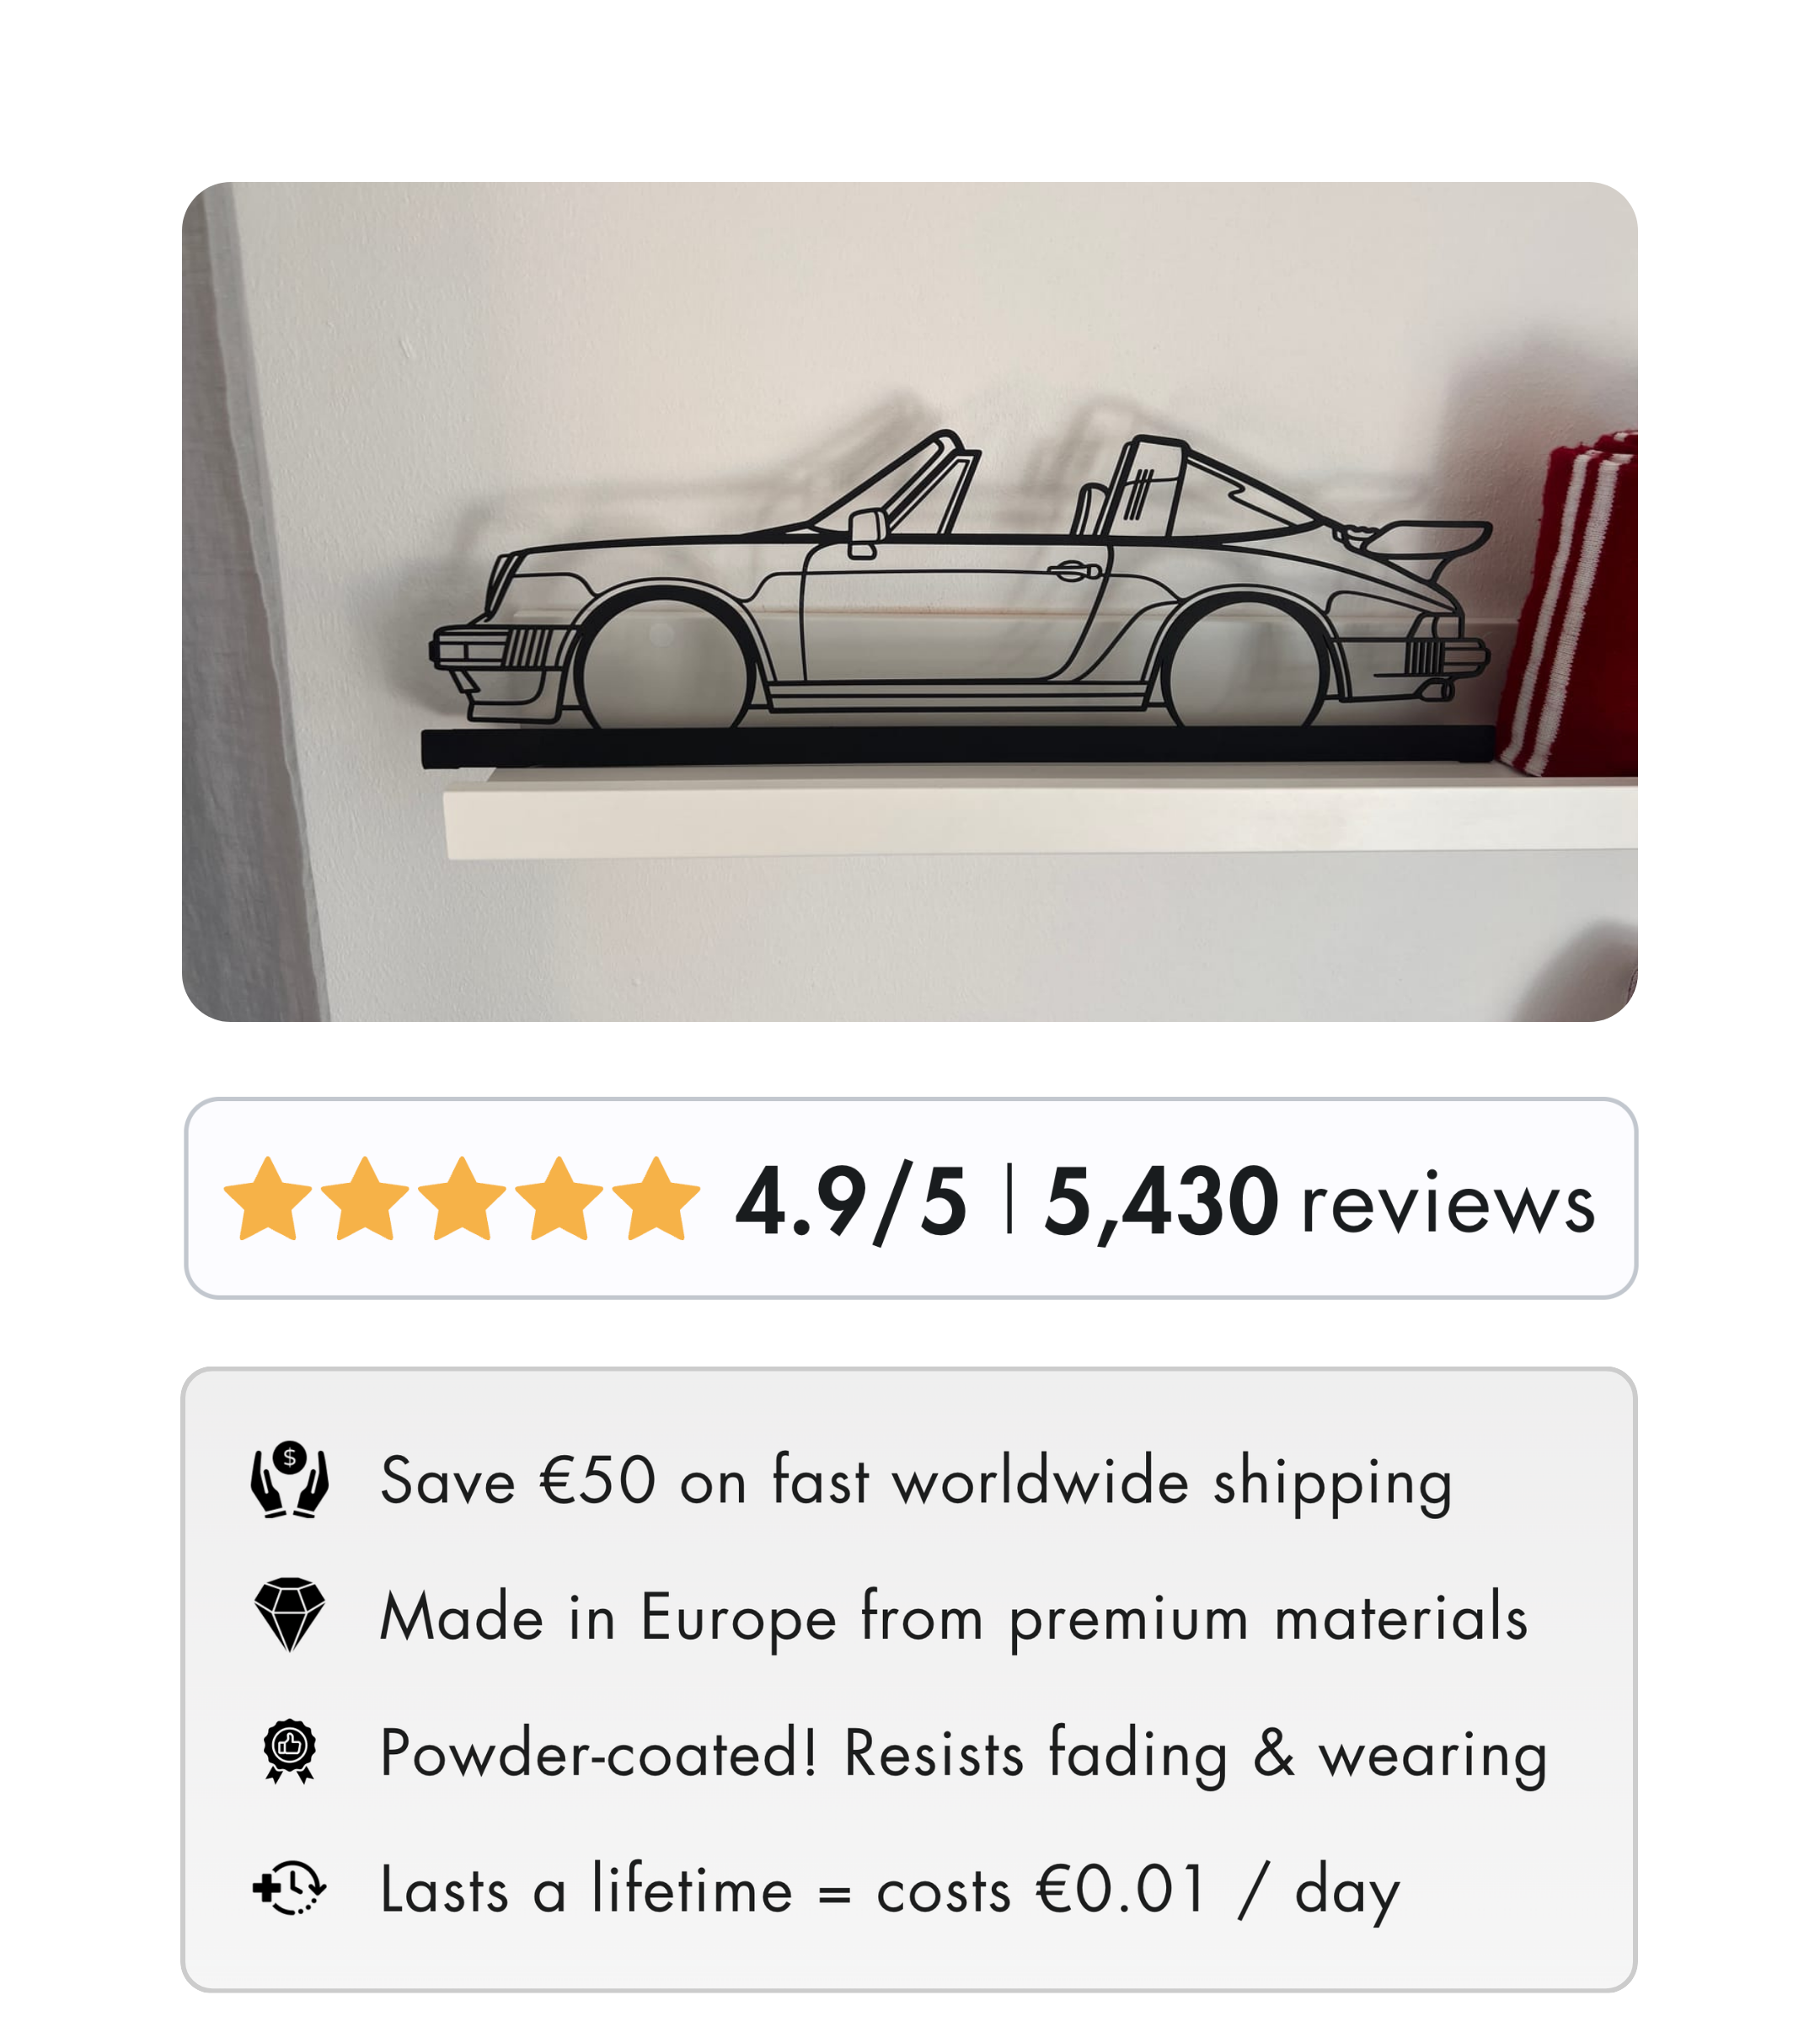
Task: Click the hands holding coin icon
Action: 289,1480
